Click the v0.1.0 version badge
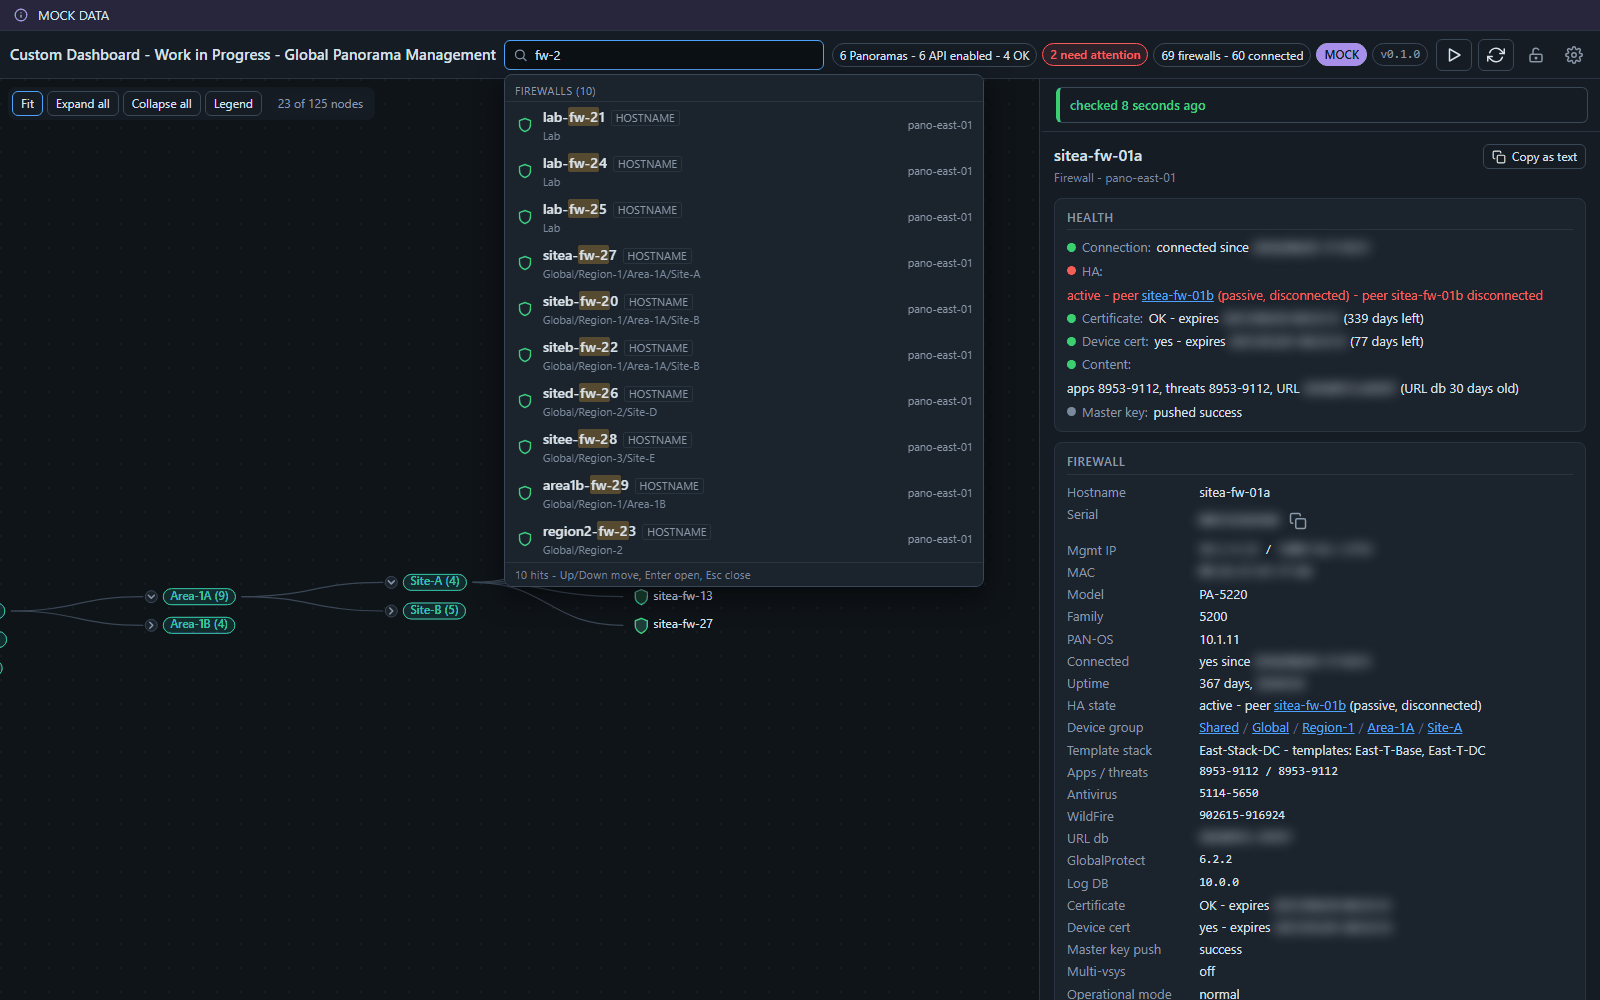This screenshot has width=1600, height=1000. (1400, 55)
